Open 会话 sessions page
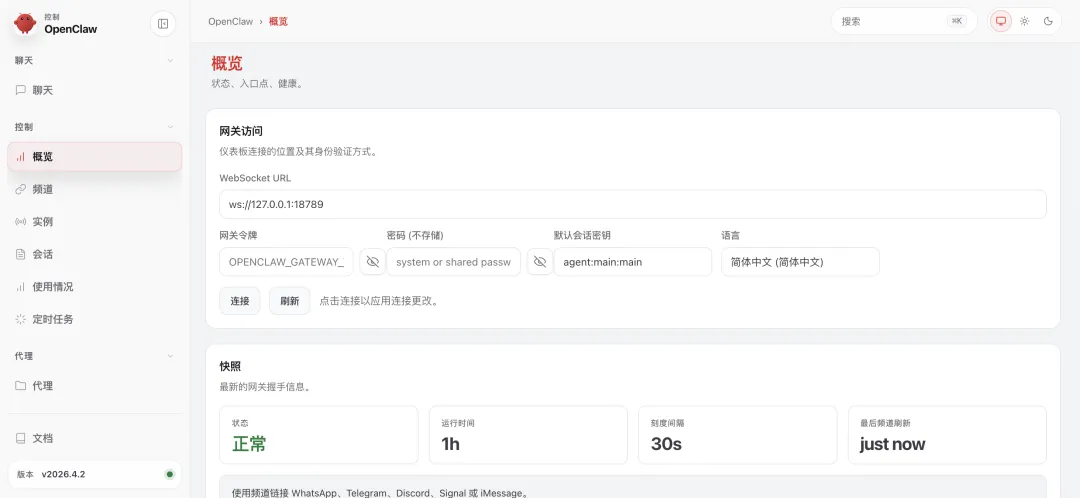Image resolution: width=1080 pixels, height=498 pixels. click(x=94, y=254)
